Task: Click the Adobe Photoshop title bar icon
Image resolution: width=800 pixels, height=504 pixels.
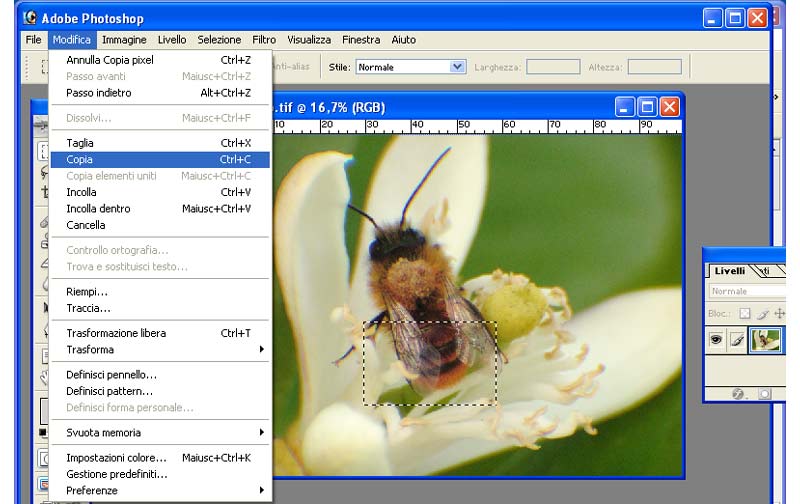Action: pos(30,17)
